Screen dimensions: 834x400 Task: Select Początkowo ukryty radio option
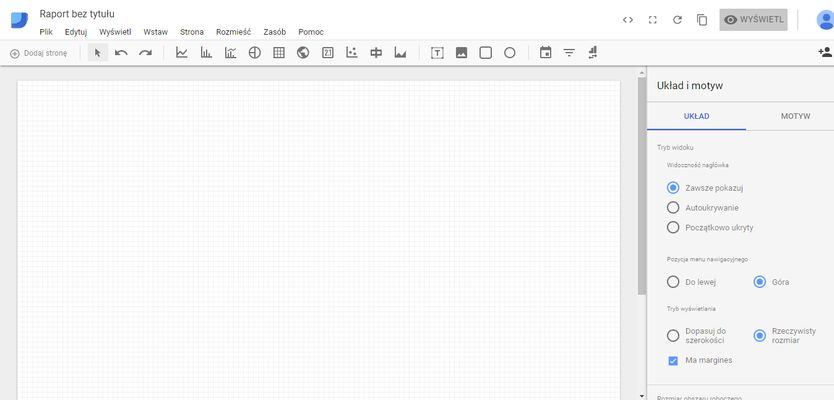coord(673,227)
